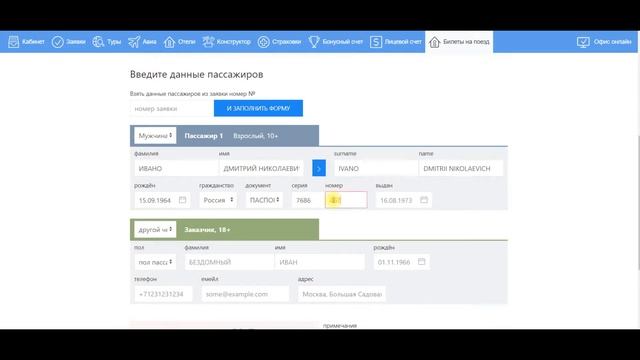Open the Бонусный счет icon
640x360 pixels.
point(314,42)
